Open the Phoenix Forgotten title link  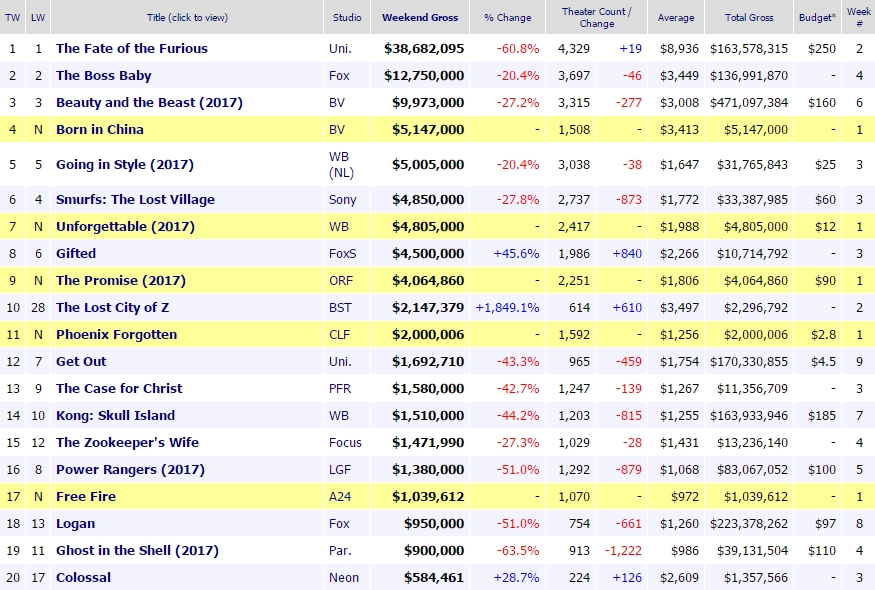point(117,334)
